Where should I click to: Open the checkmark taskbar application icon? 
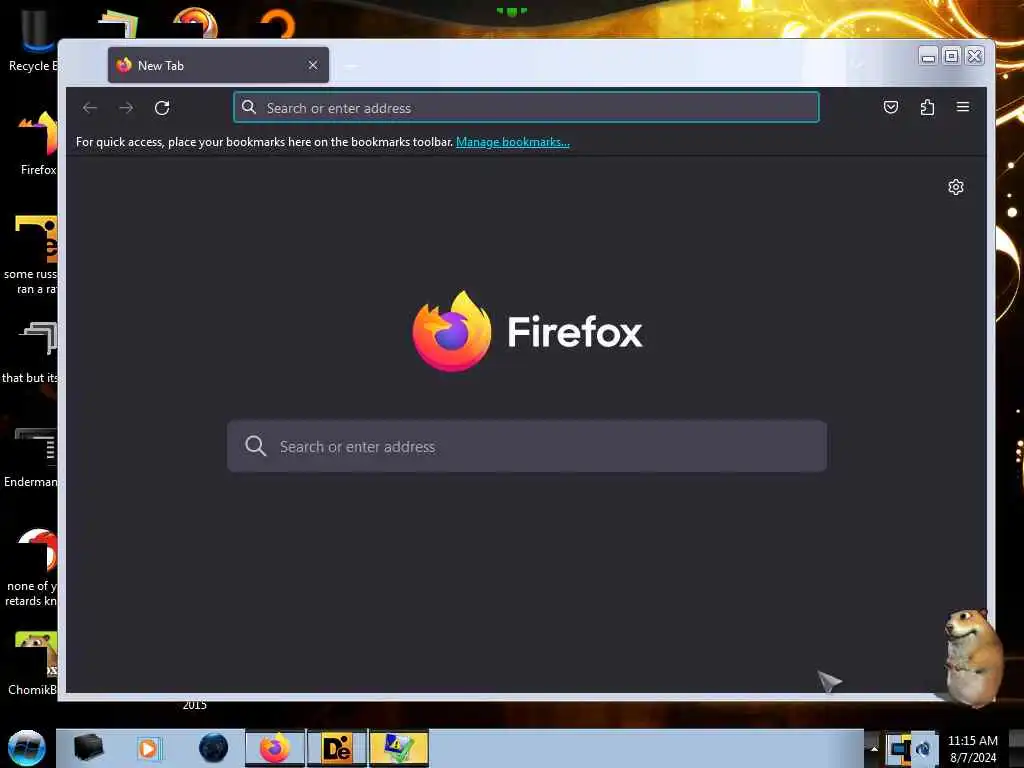click(399, 748)
